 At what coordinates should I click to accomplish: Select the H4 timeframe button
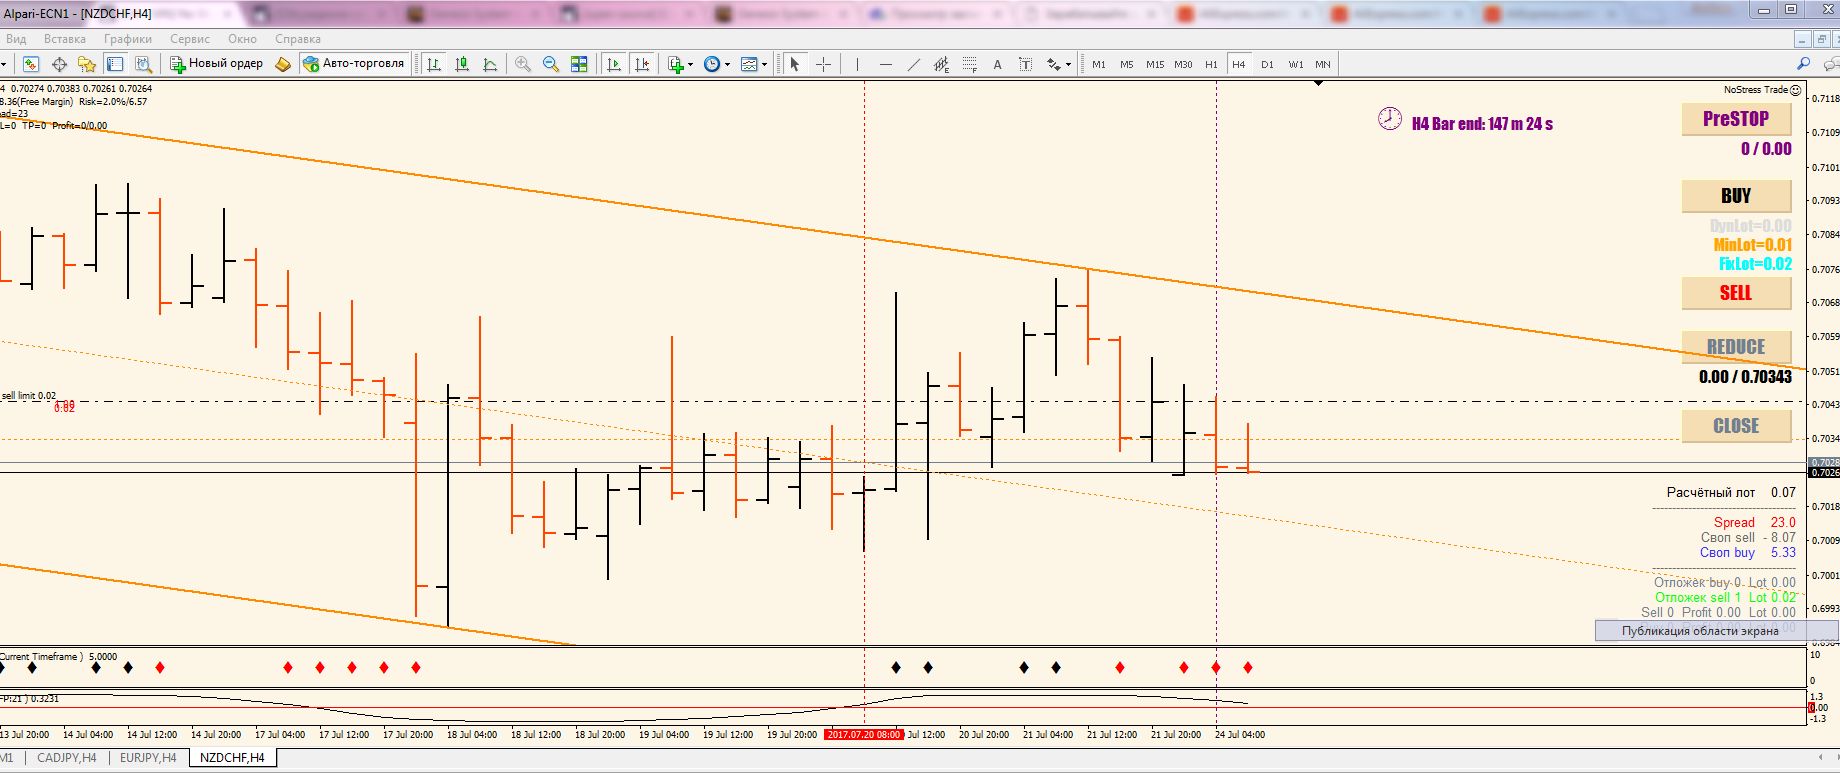pyautogui.click(x=1239, y=64)
